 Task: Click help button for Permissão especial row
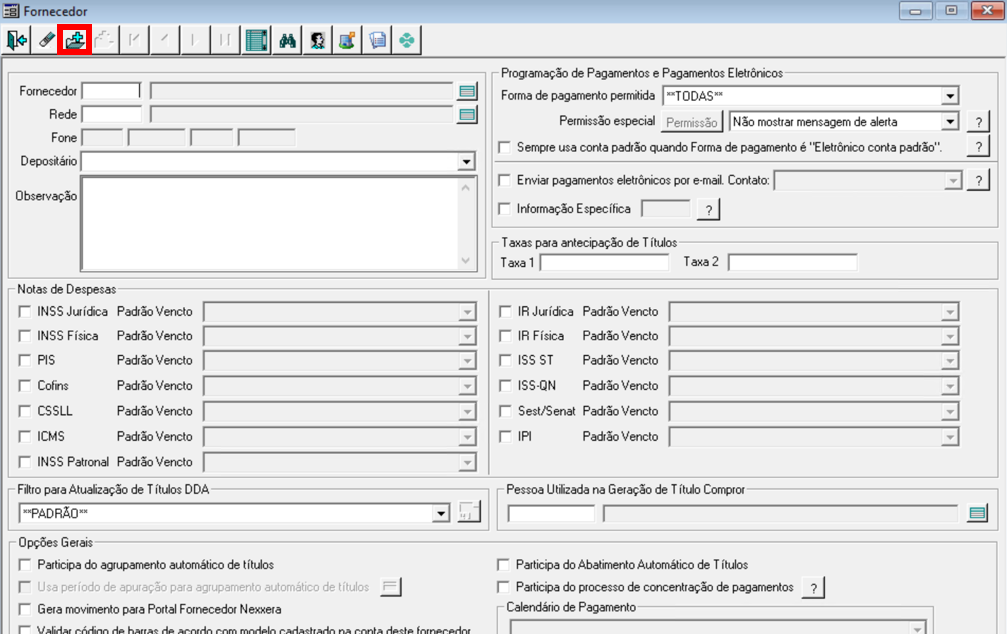pos(978,122)
